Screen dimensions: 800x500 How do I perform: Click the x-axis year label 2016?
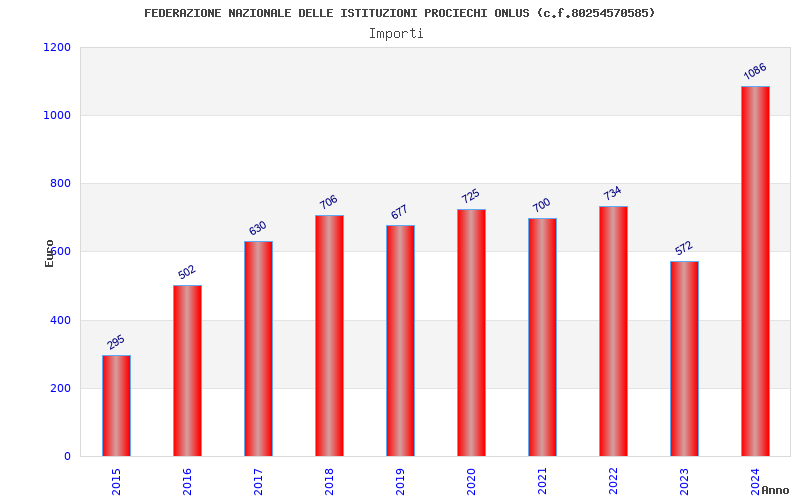187,482
